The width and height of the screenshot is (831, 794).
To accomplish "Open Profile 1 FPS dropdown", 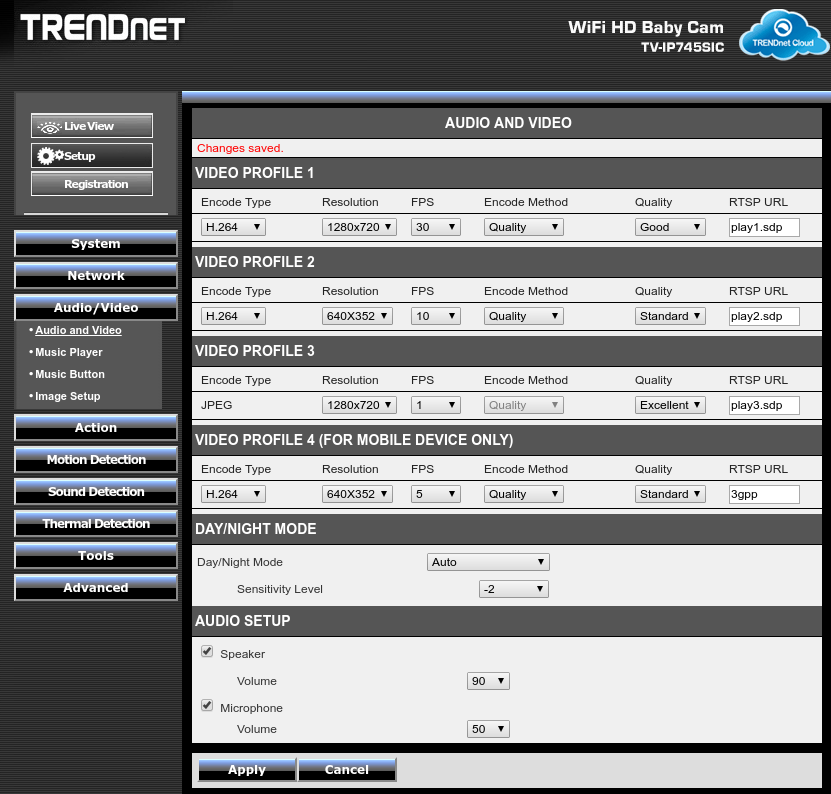I will click(436, 227).
